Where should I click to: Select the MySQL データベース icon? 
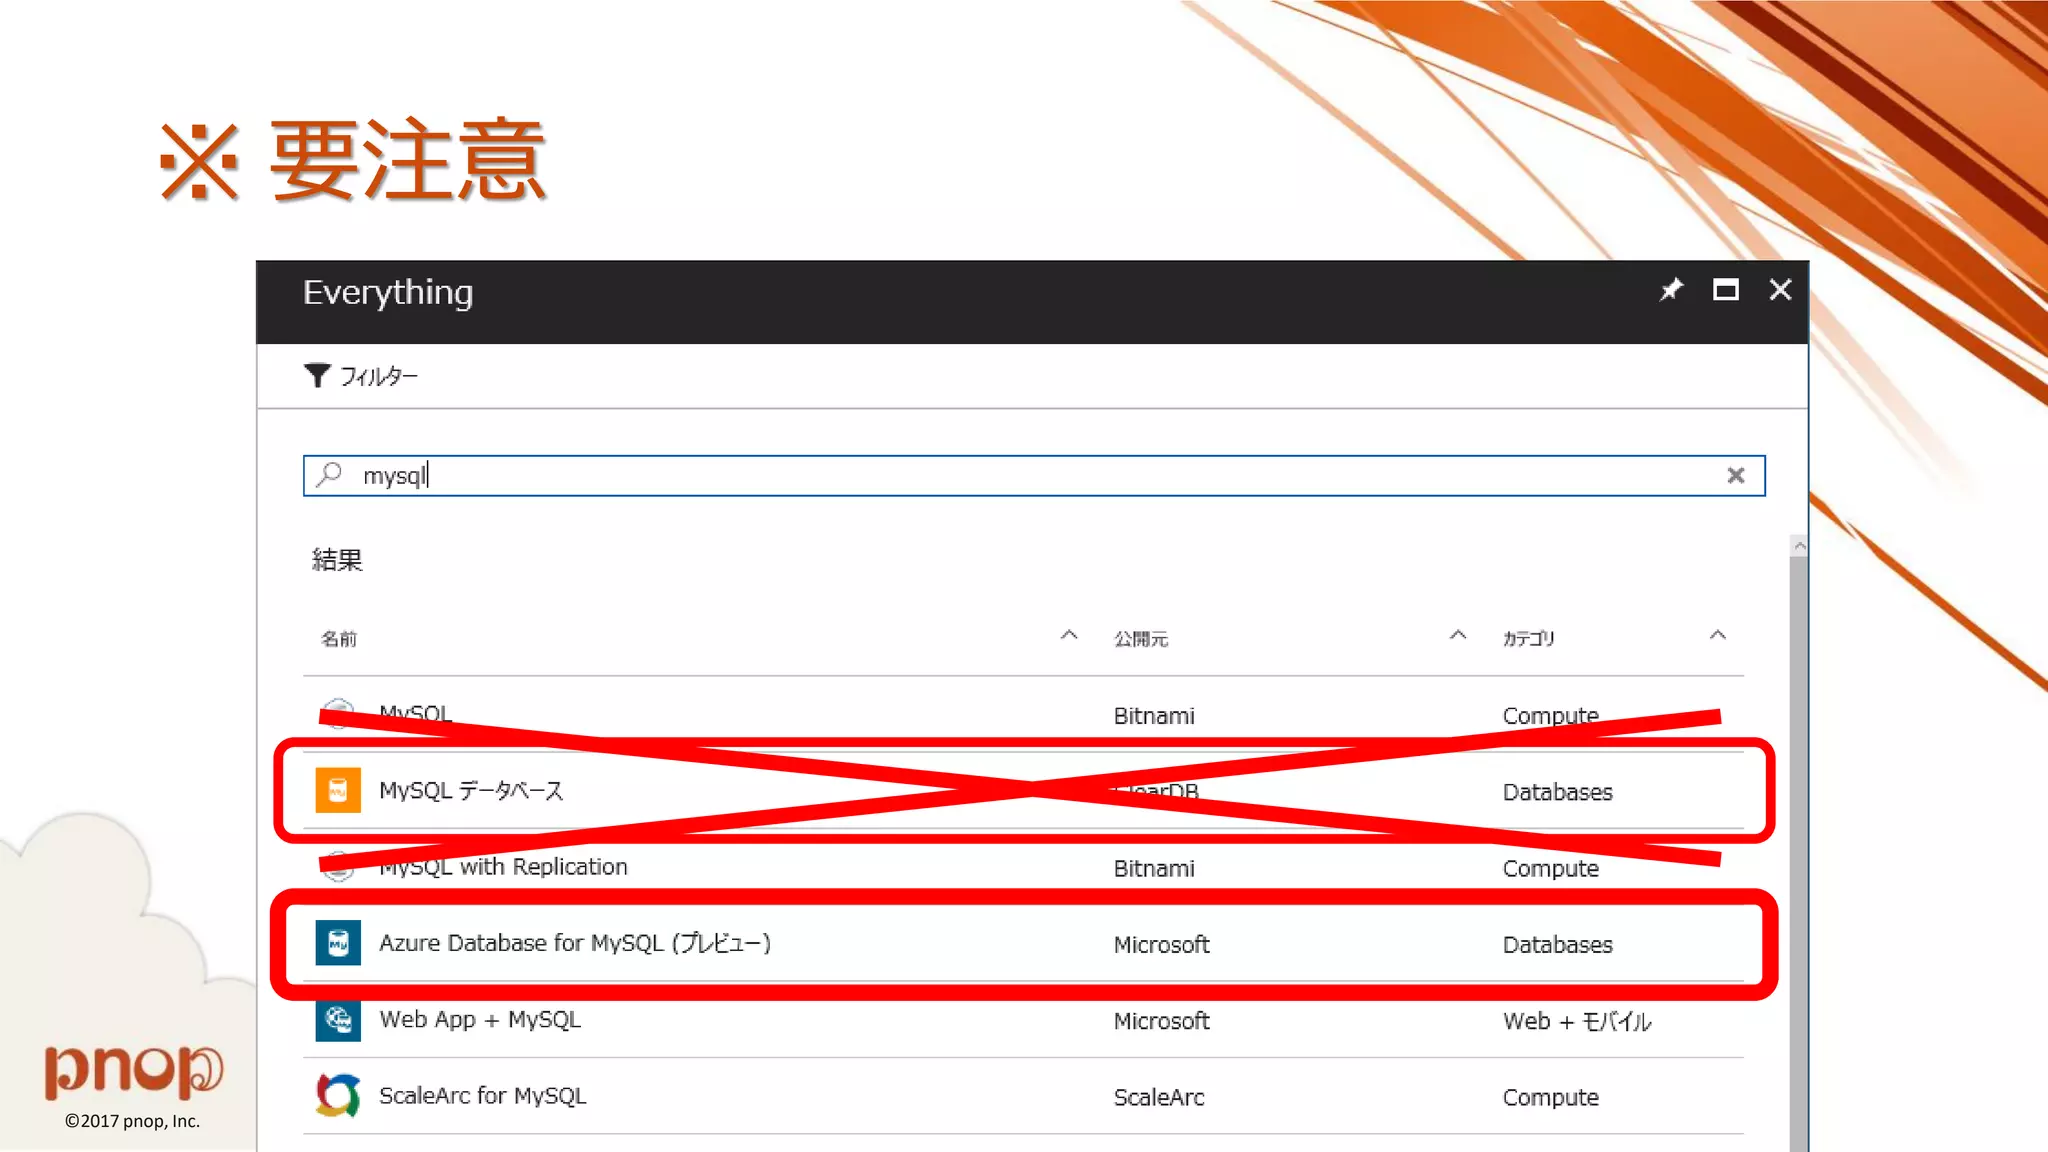[x=338, y=790]
